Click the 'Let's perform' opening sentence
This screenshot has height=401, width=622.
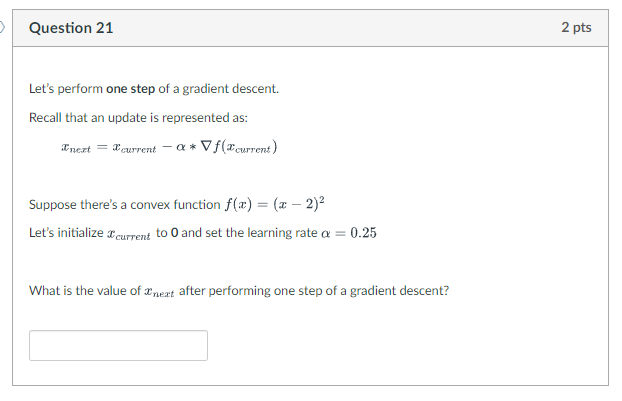pos(154,88)
